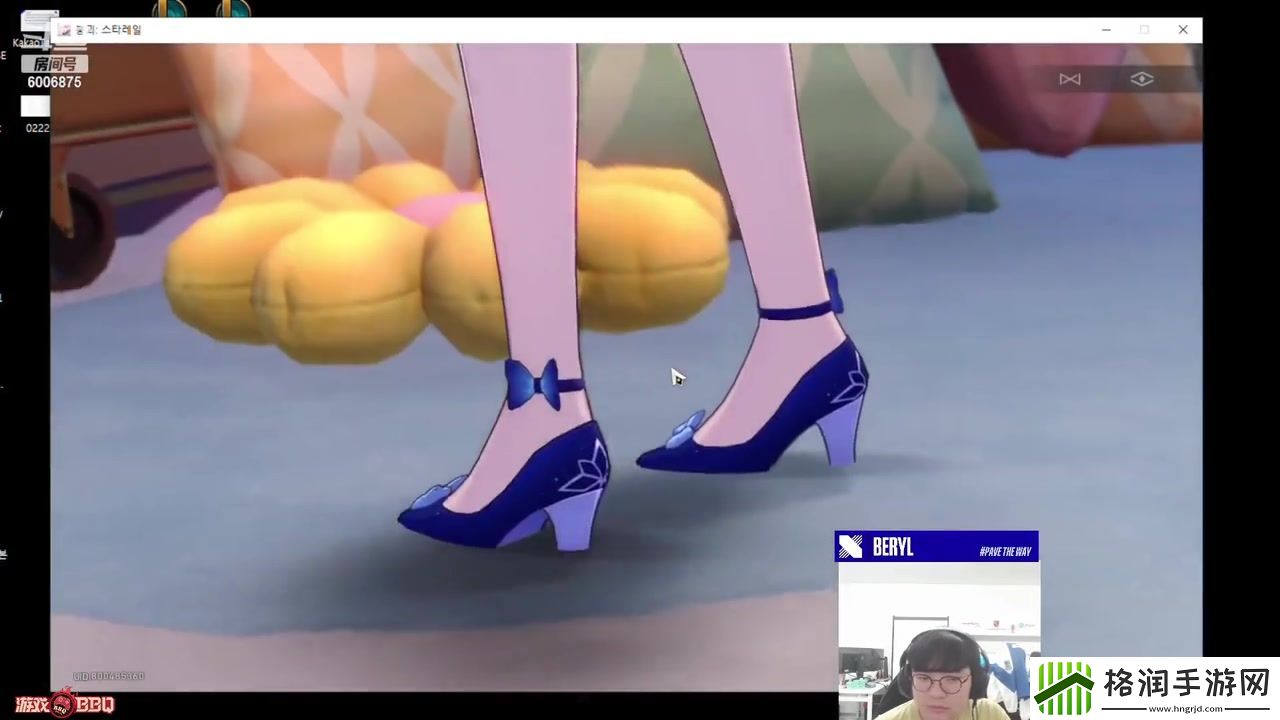Close the 스타레일 game window
The width and height of the screenshot is (1280, 720).
point(1183,30)
